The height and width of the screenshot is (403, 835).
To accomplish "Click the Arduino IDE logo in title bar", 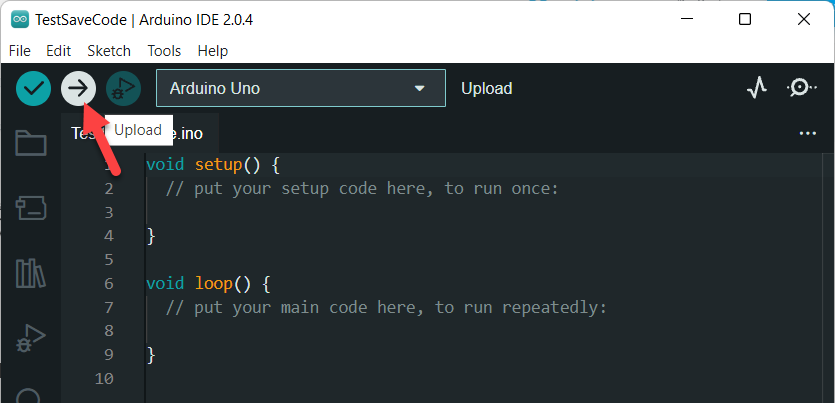I will 20,20.
